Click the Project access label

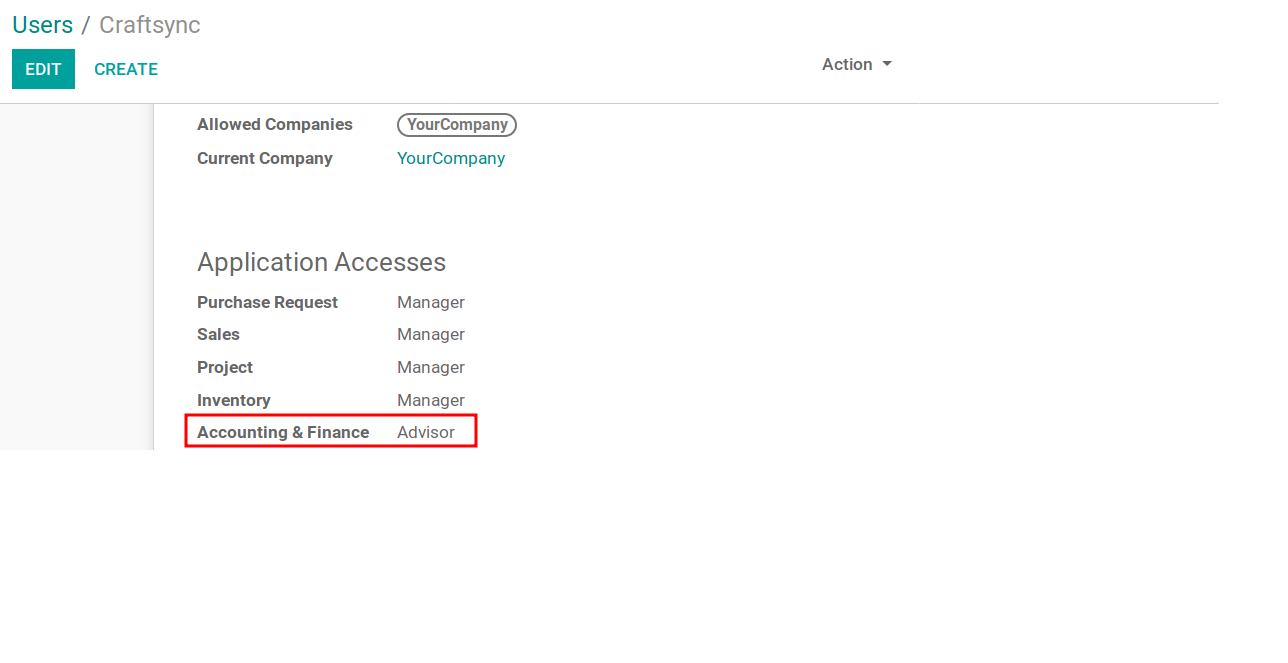(x=224, y=367)
